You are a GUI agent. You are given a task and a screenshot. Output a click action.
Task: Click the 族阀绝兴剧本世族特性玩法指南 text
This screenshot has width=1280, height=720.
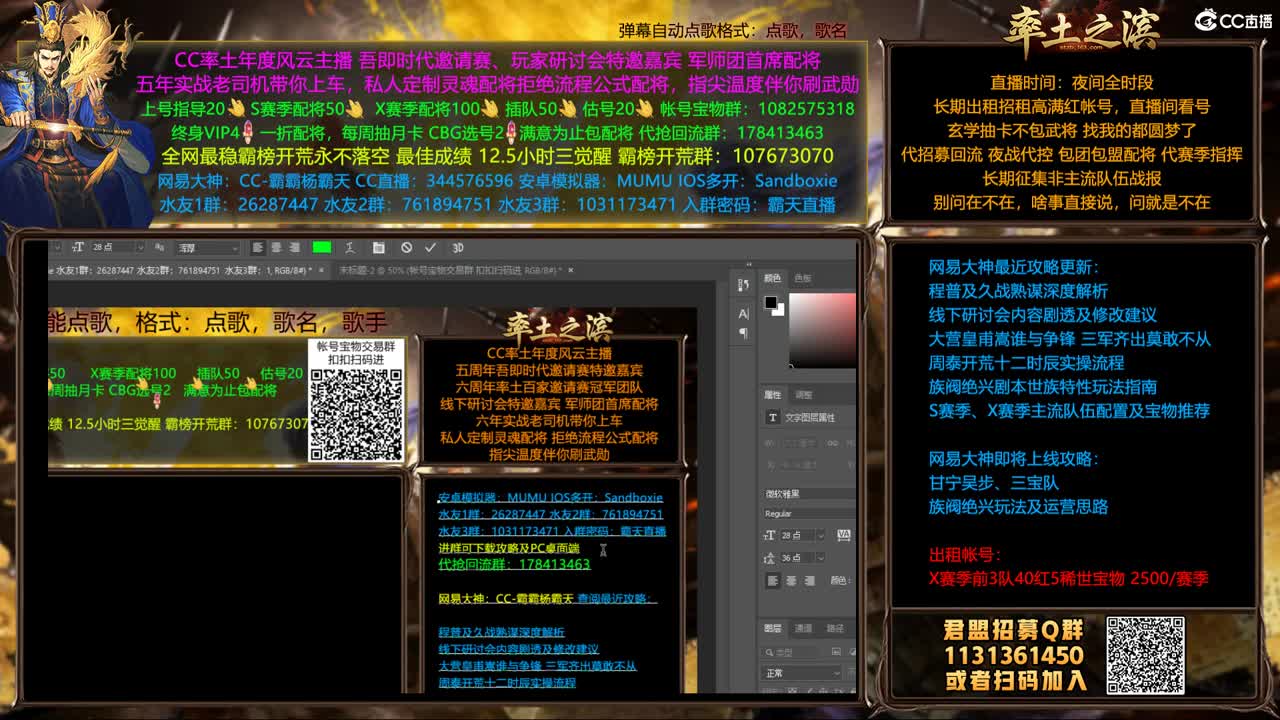[1043, 387]
